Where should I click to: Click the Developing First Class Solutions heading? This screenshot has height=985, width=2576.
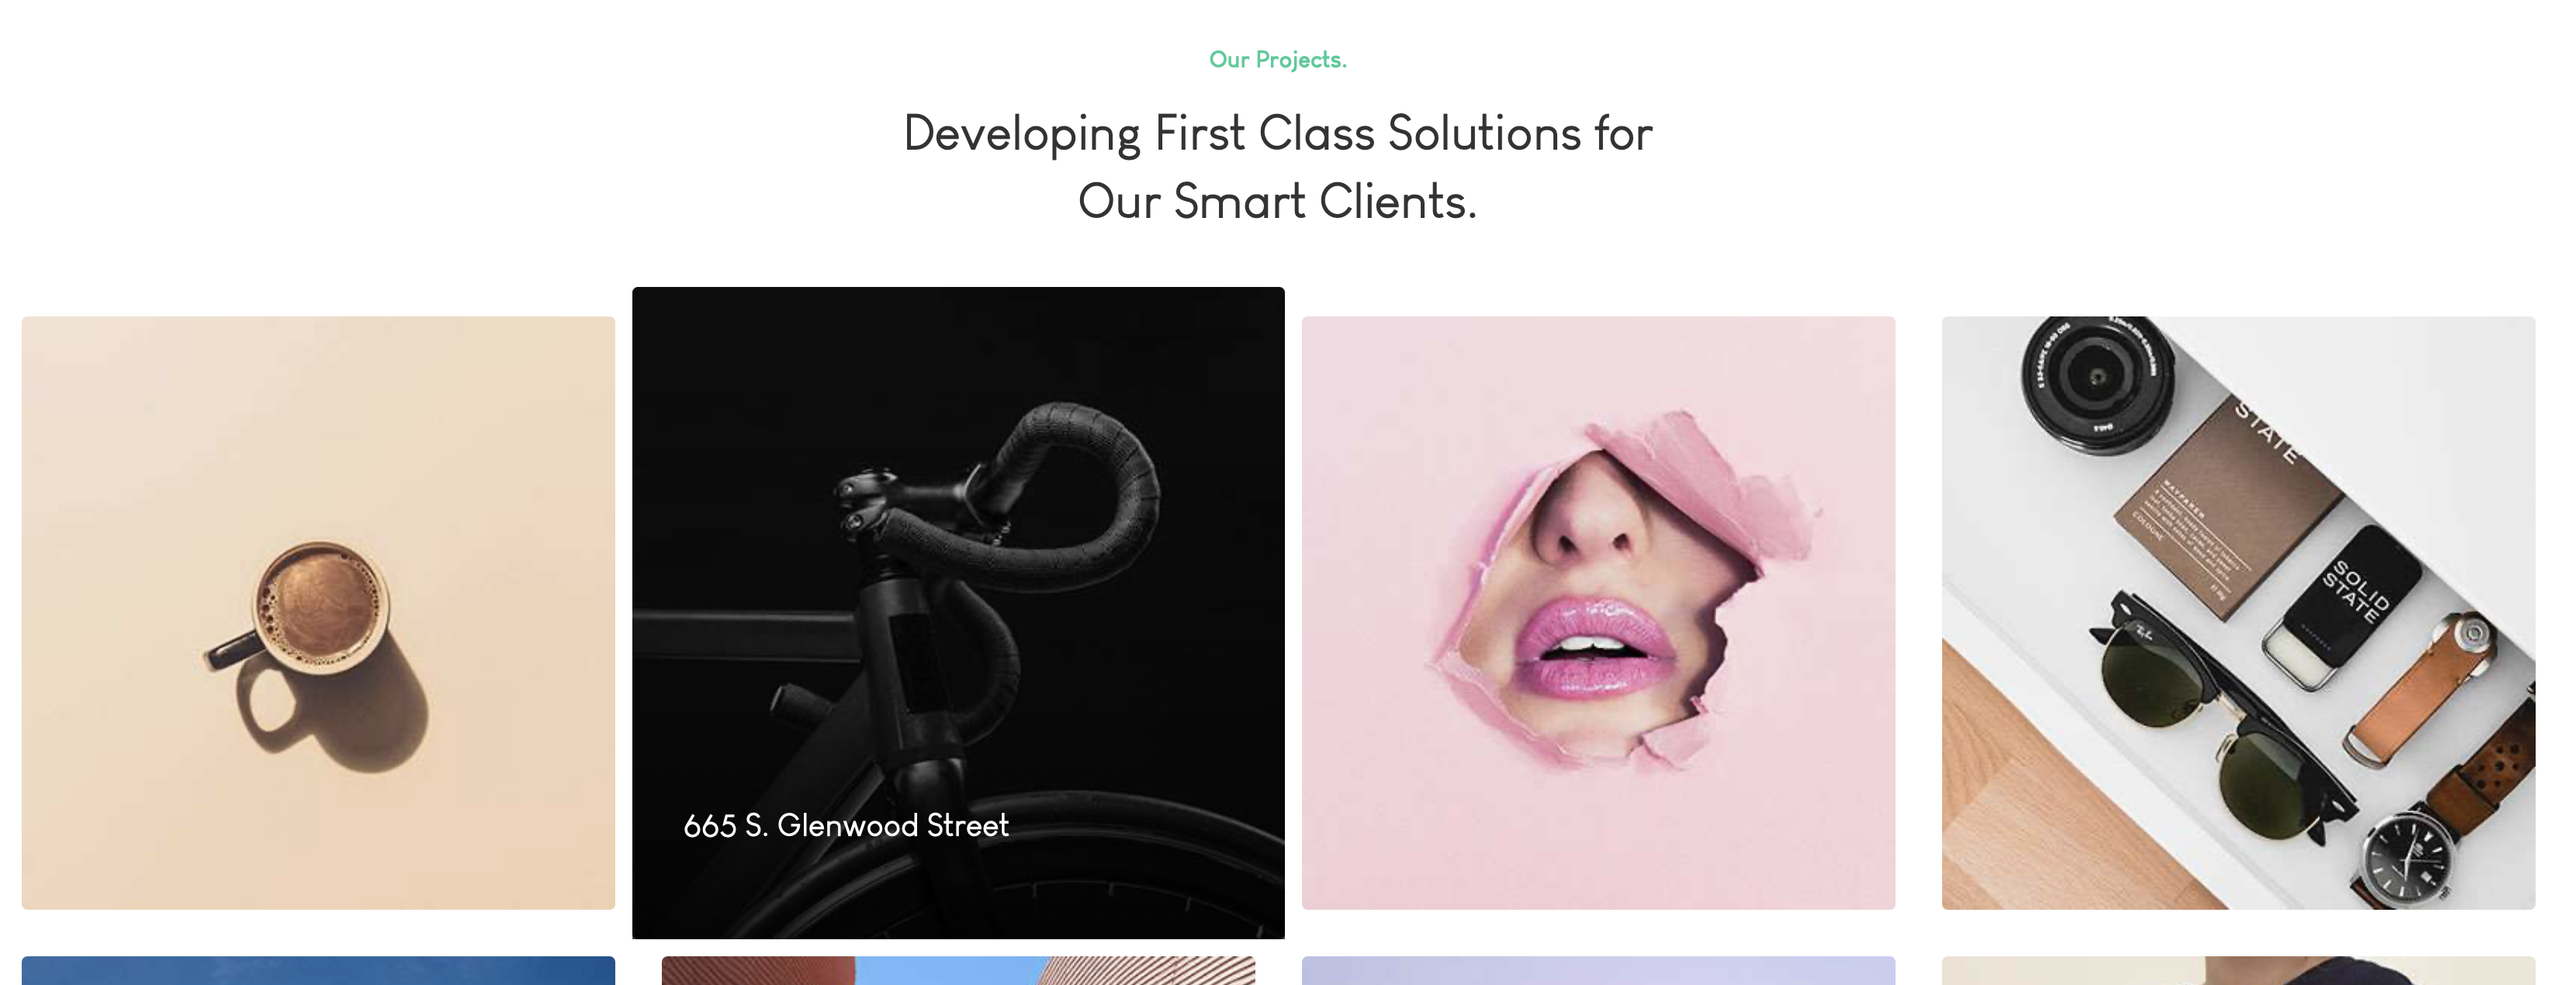tap(1278, 167)
